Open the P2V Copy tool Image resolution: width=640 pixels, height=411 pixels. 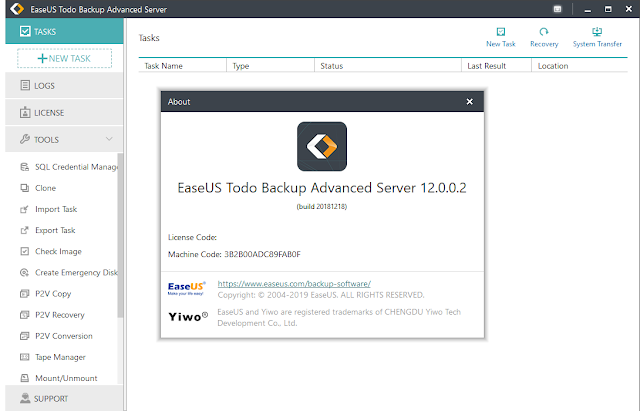[x=46, y=294]
